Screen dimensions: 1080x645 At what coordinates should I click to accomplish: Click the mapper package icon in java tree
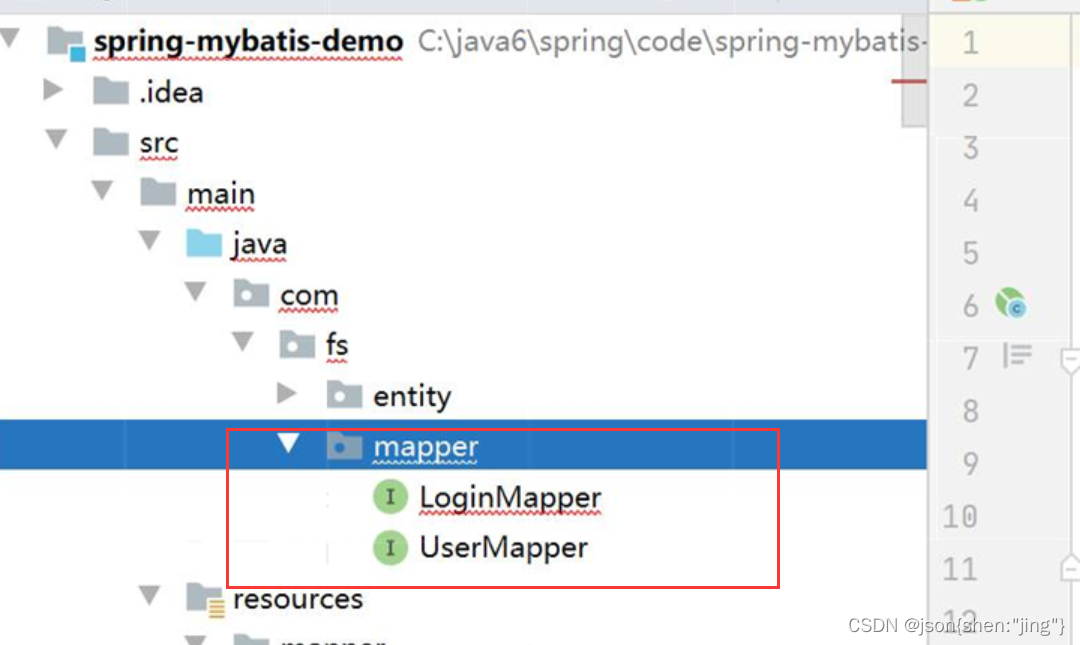(344, 446)
